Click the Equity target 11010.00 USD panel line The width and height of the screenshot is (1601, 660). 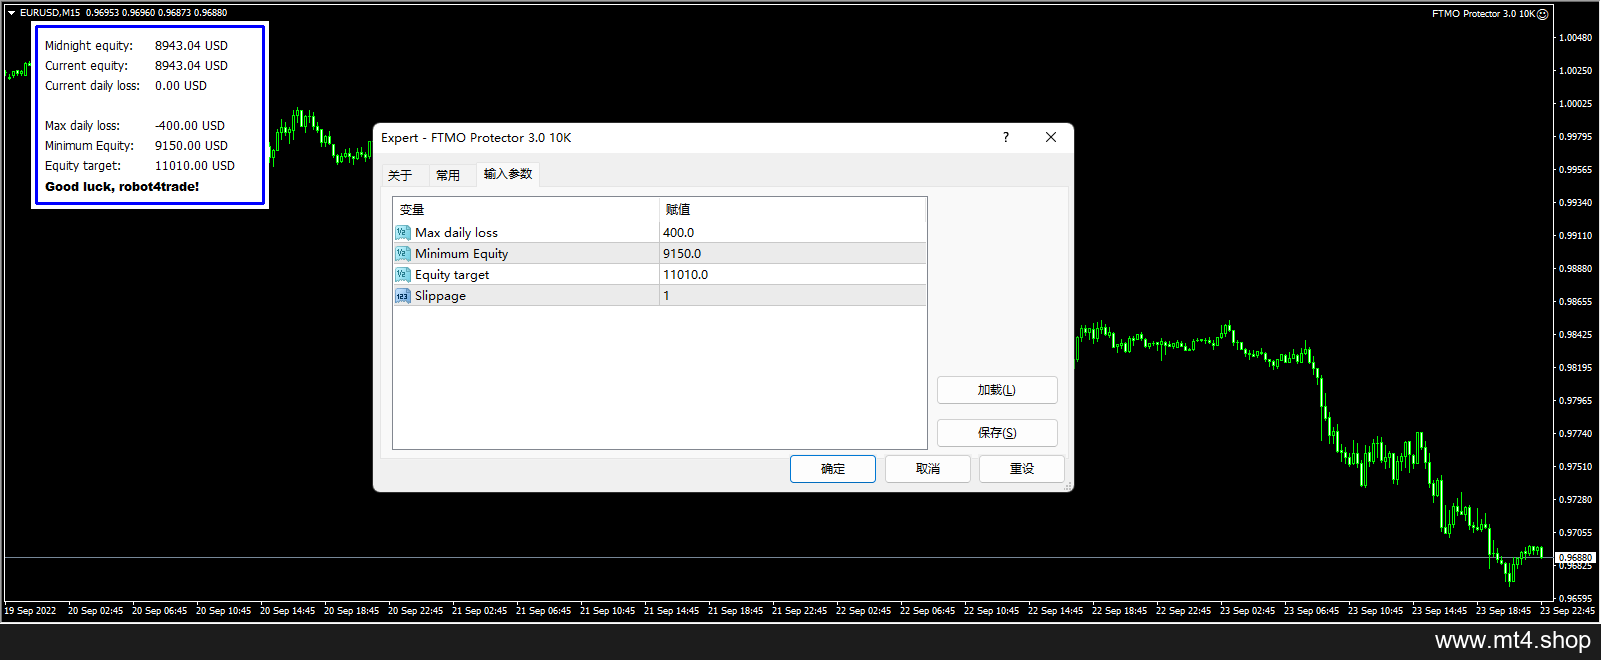pos(140,166)
